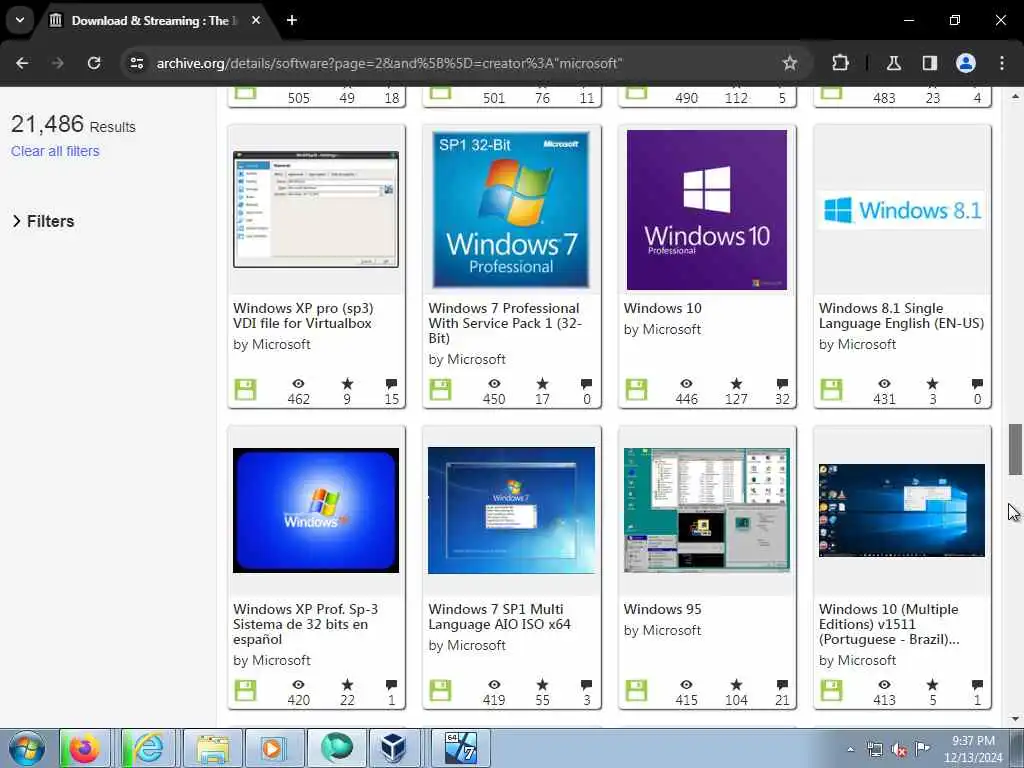Screen dimensions: 1024x768
Task: Open 'Windows 7 SP1 Multi Language AIO' title
Action: pyautogui.click(x=500, y=616)
